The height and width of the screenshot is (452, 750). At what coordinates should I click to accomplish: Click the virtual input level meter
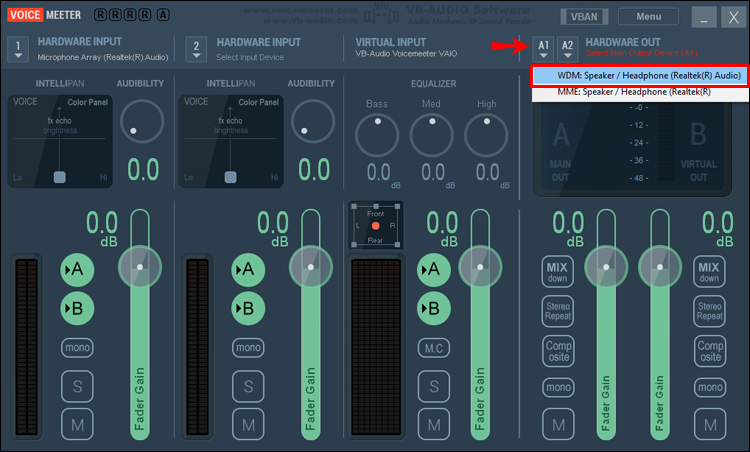[x=376, y=347]
